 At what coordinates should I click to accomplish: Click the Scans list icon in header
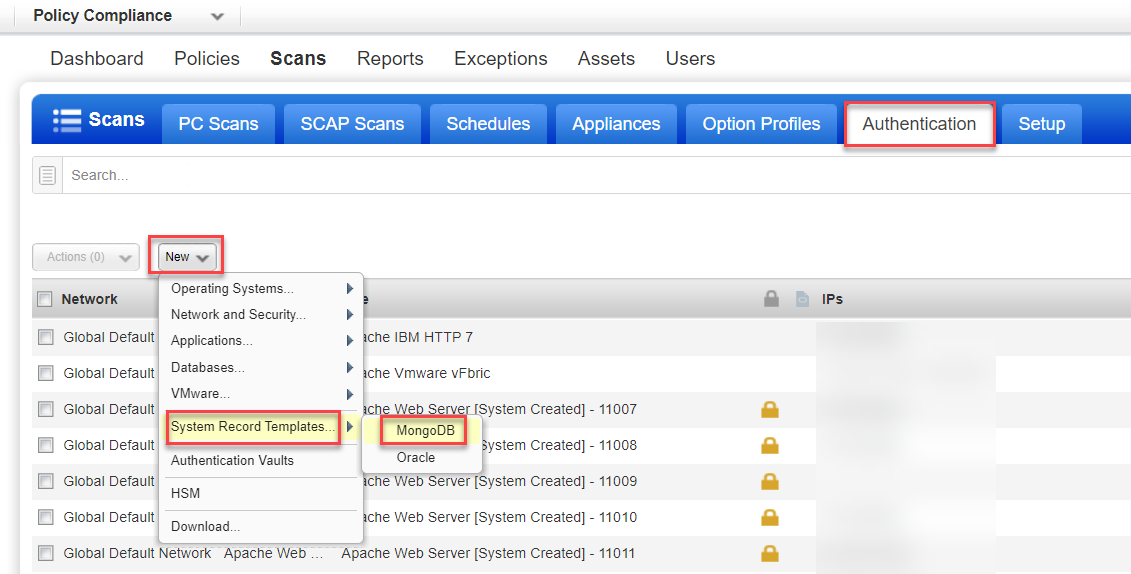pyautogui.click(x=67, y=120)
